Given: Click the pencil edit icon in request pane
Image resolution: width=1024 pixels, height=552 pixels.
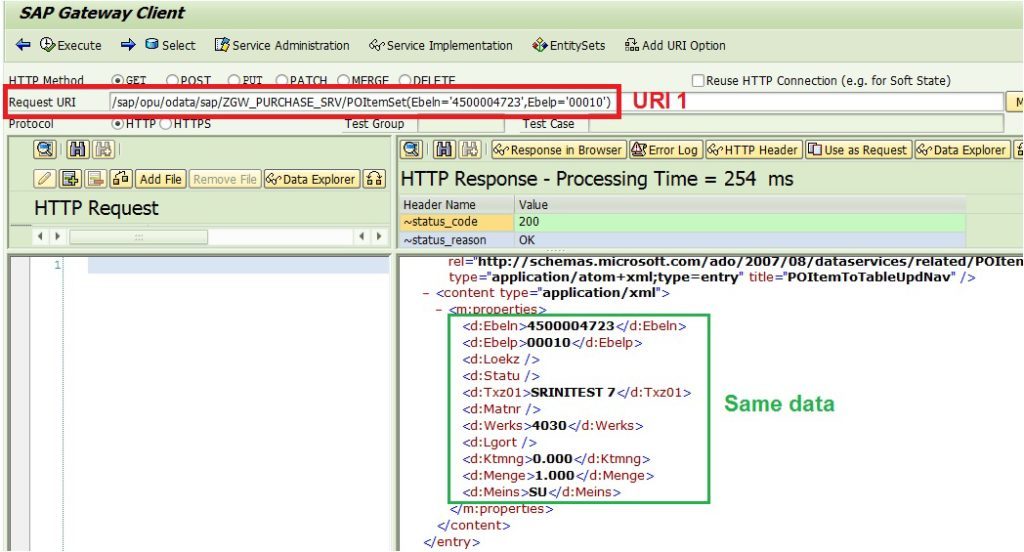Looking at the screenshot, I should point(44,179).
